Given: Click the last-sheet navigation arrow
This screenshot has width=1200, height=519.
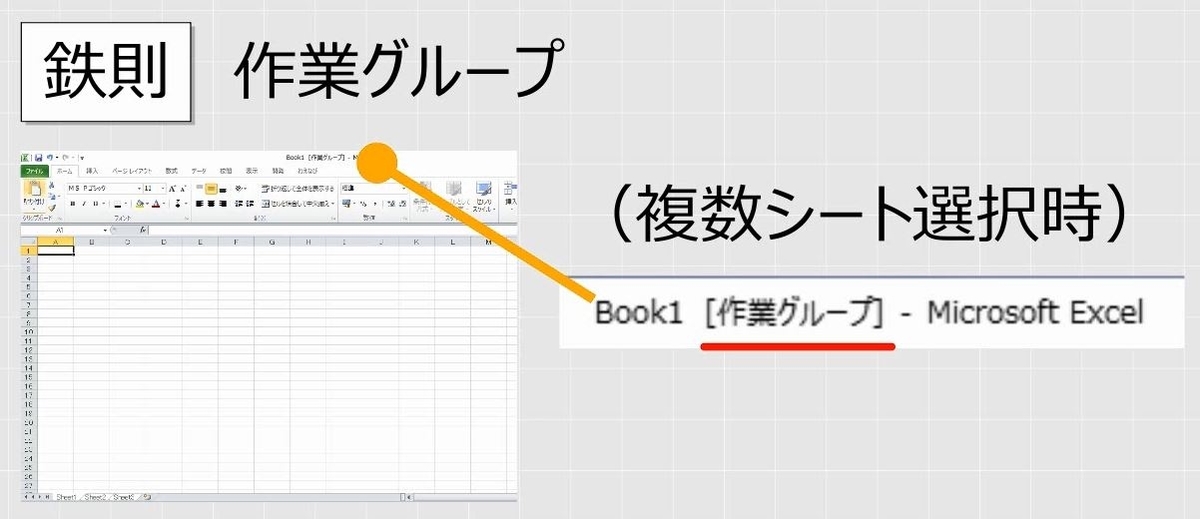Looking at the screenshot, I should coord(47,497).
